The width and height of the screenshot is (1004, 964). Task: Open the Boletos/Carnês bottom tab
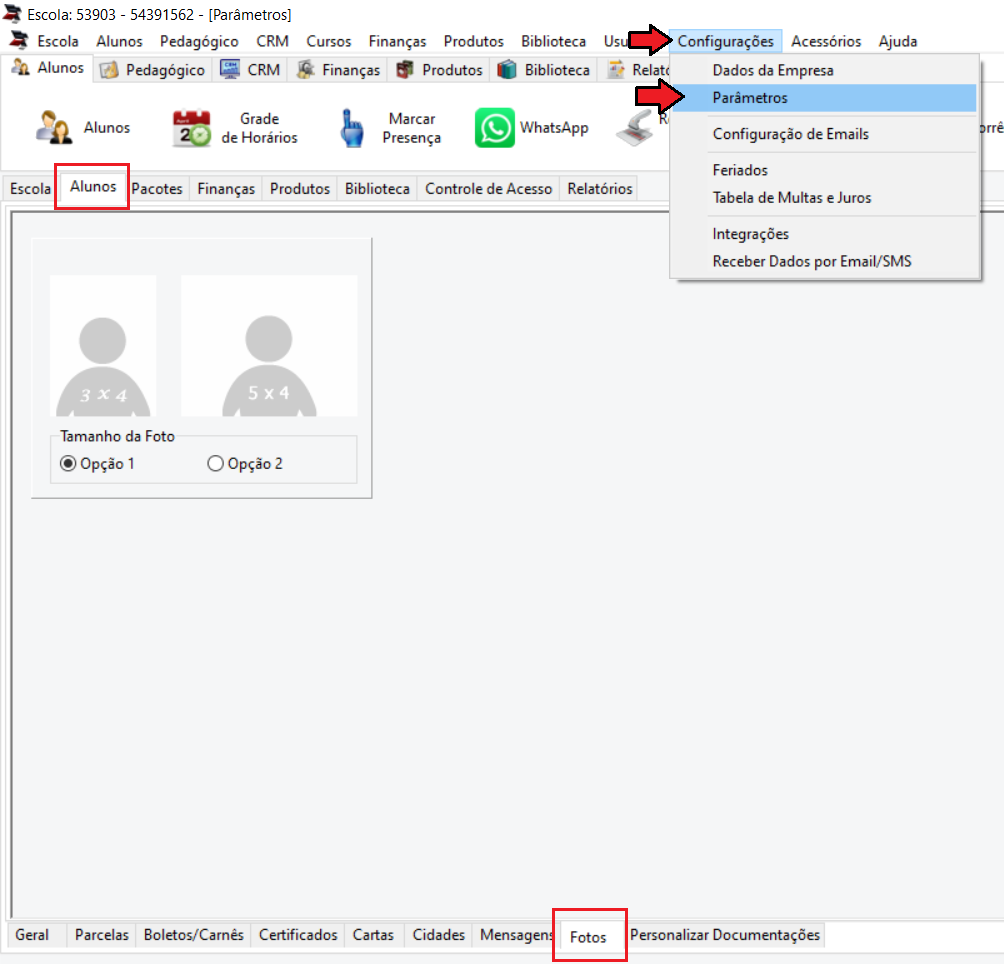[194, 935]
